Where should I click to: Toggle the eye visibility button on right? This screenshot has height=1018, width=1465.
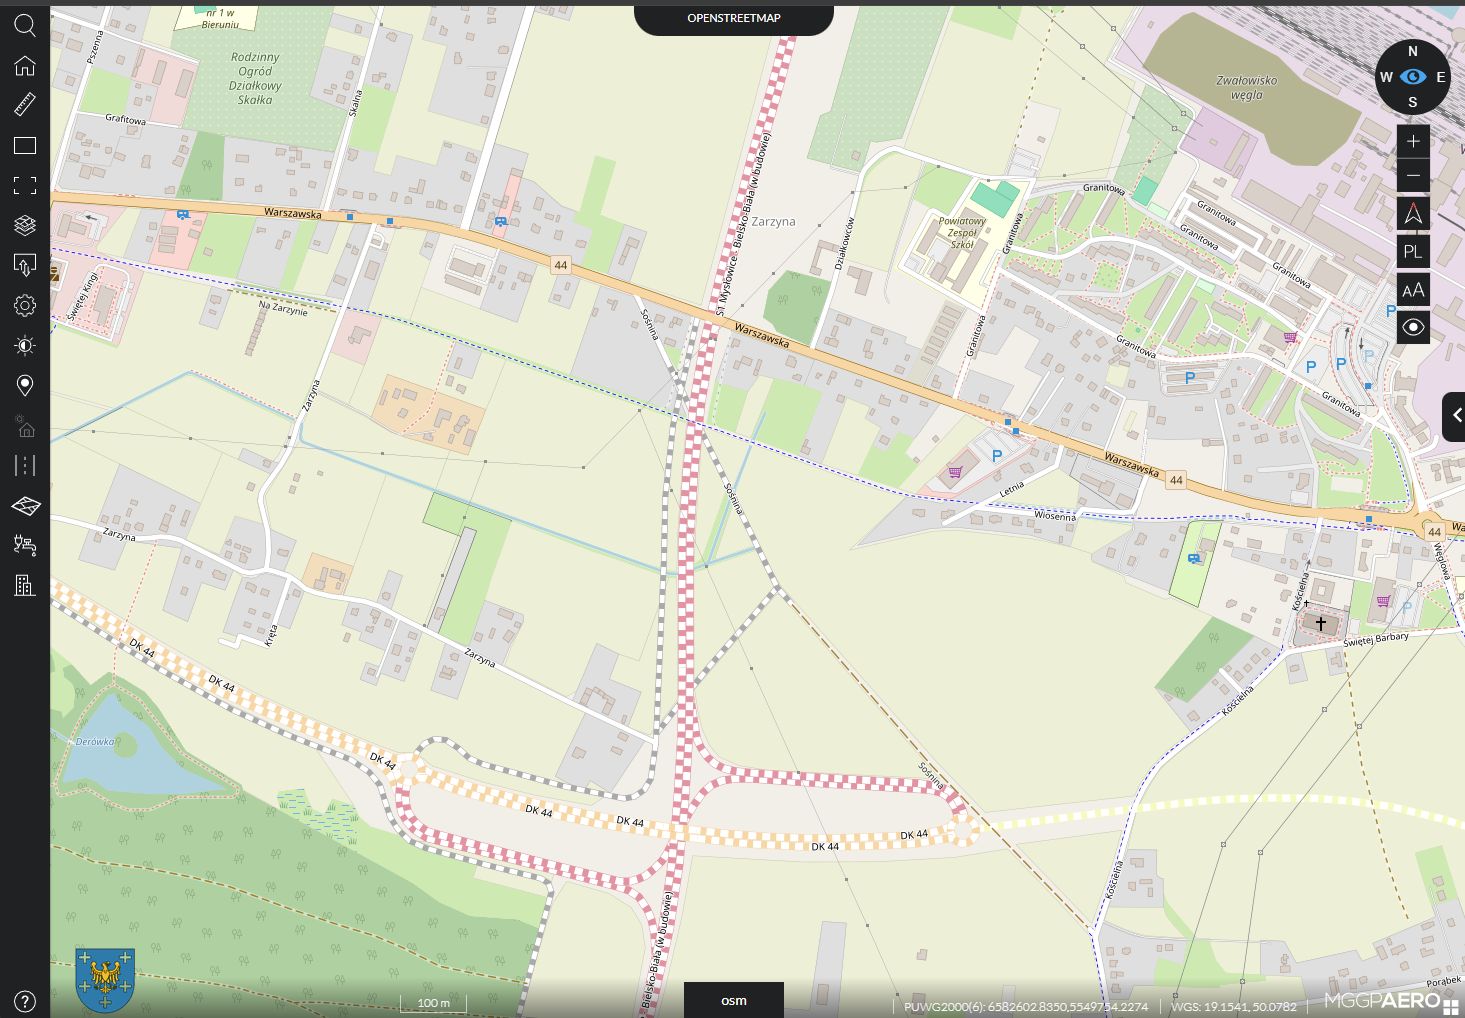click(1412, 327)
